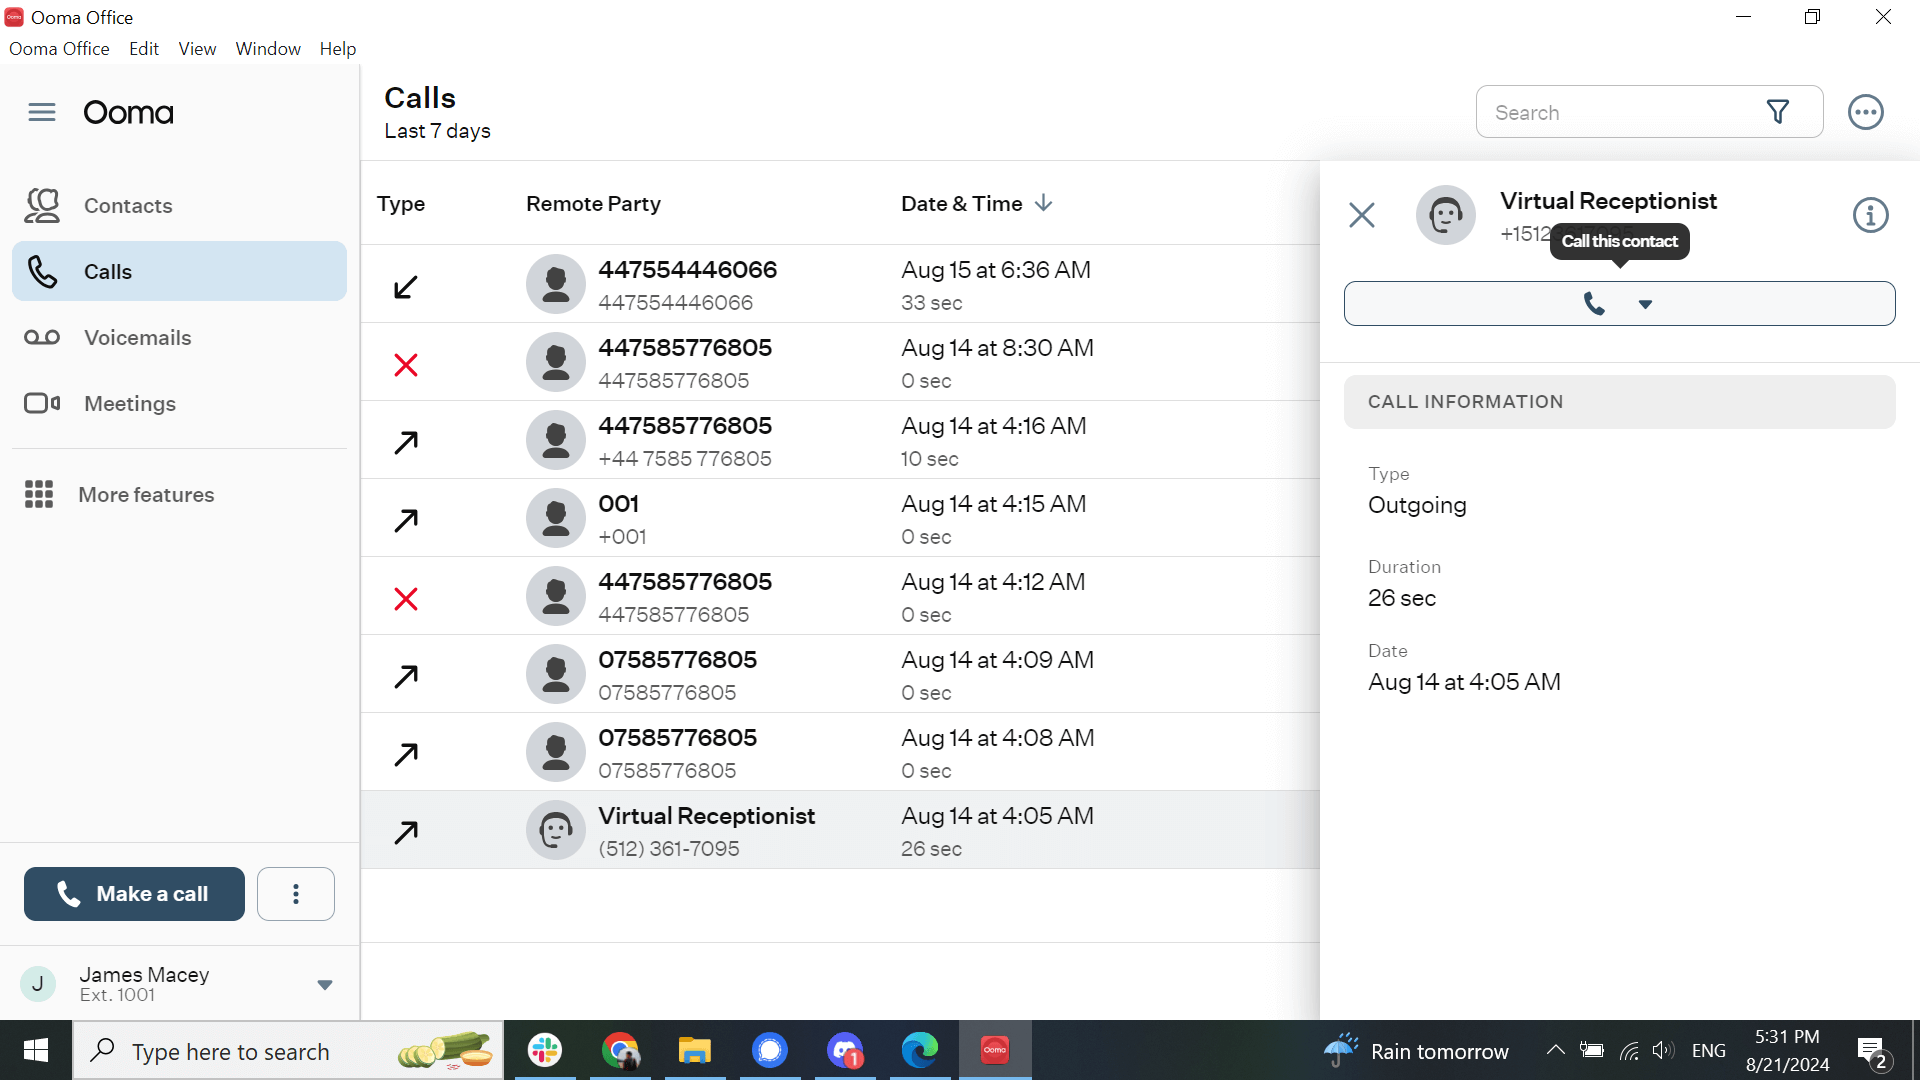Click the More features icon

point(41,495)
